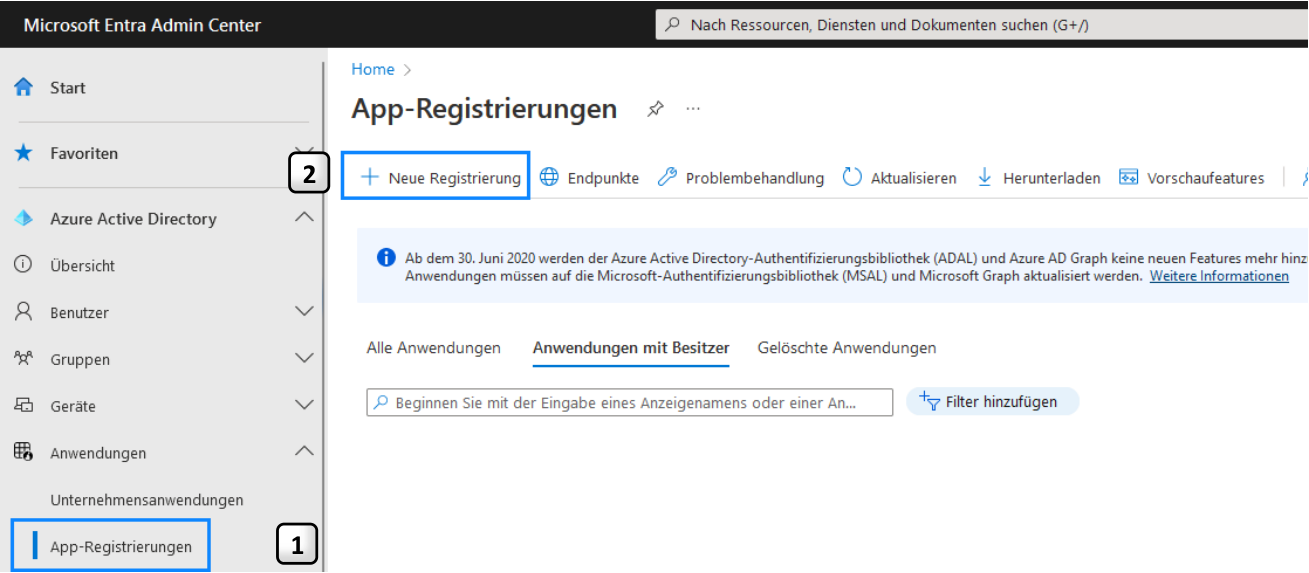Focus the application name search field
Image resolution: width=1309 pixels, height=573 pixels.
tap(630, 402)
